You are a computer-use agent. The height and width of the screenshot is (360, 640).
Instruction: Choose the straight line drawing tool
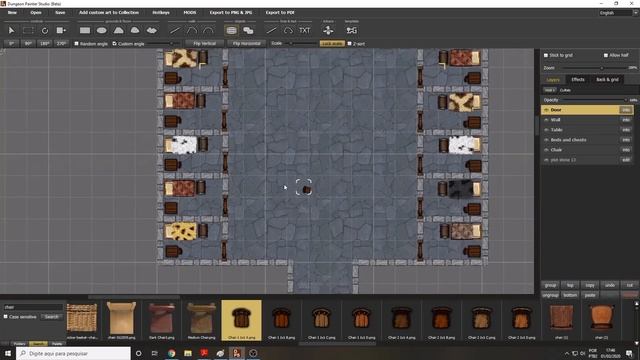click(x=271, y=31)
